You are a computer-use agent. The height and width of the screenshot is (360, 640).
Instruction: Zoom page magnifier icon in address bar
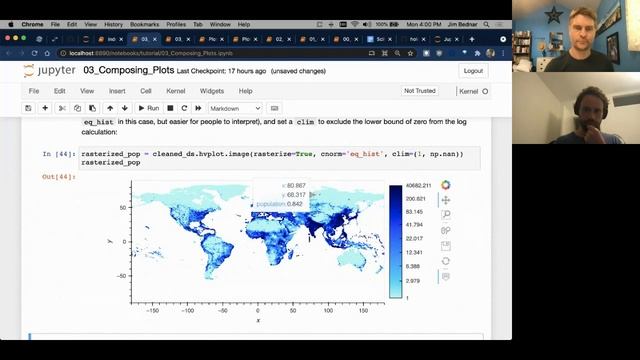click(397, 53)
